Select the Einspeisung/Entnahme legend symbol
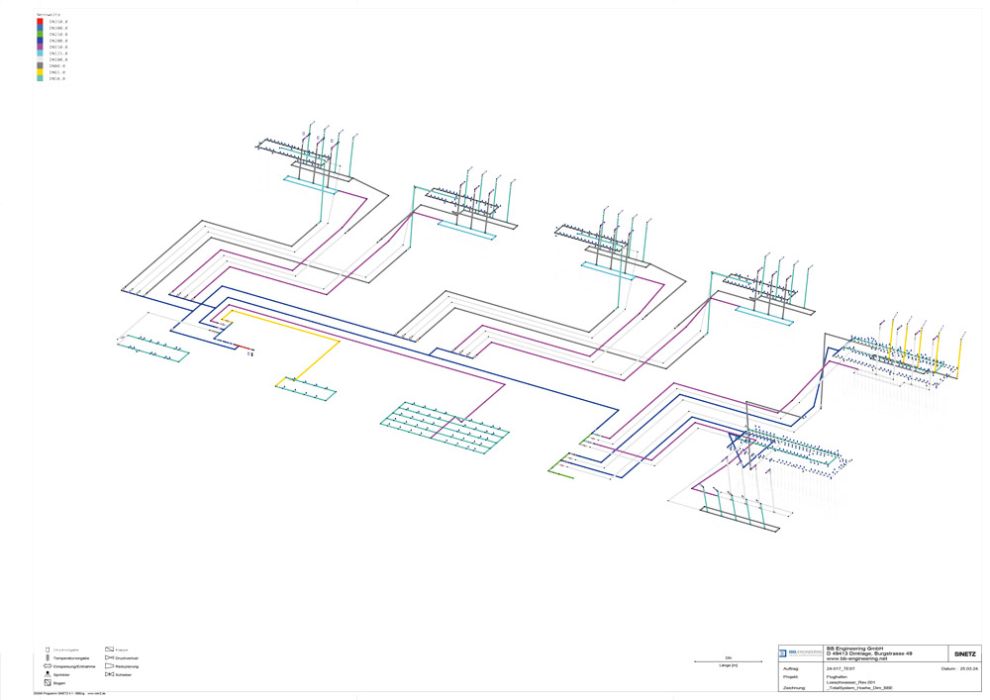Screen dimensions: 990x700 (48, 666)
